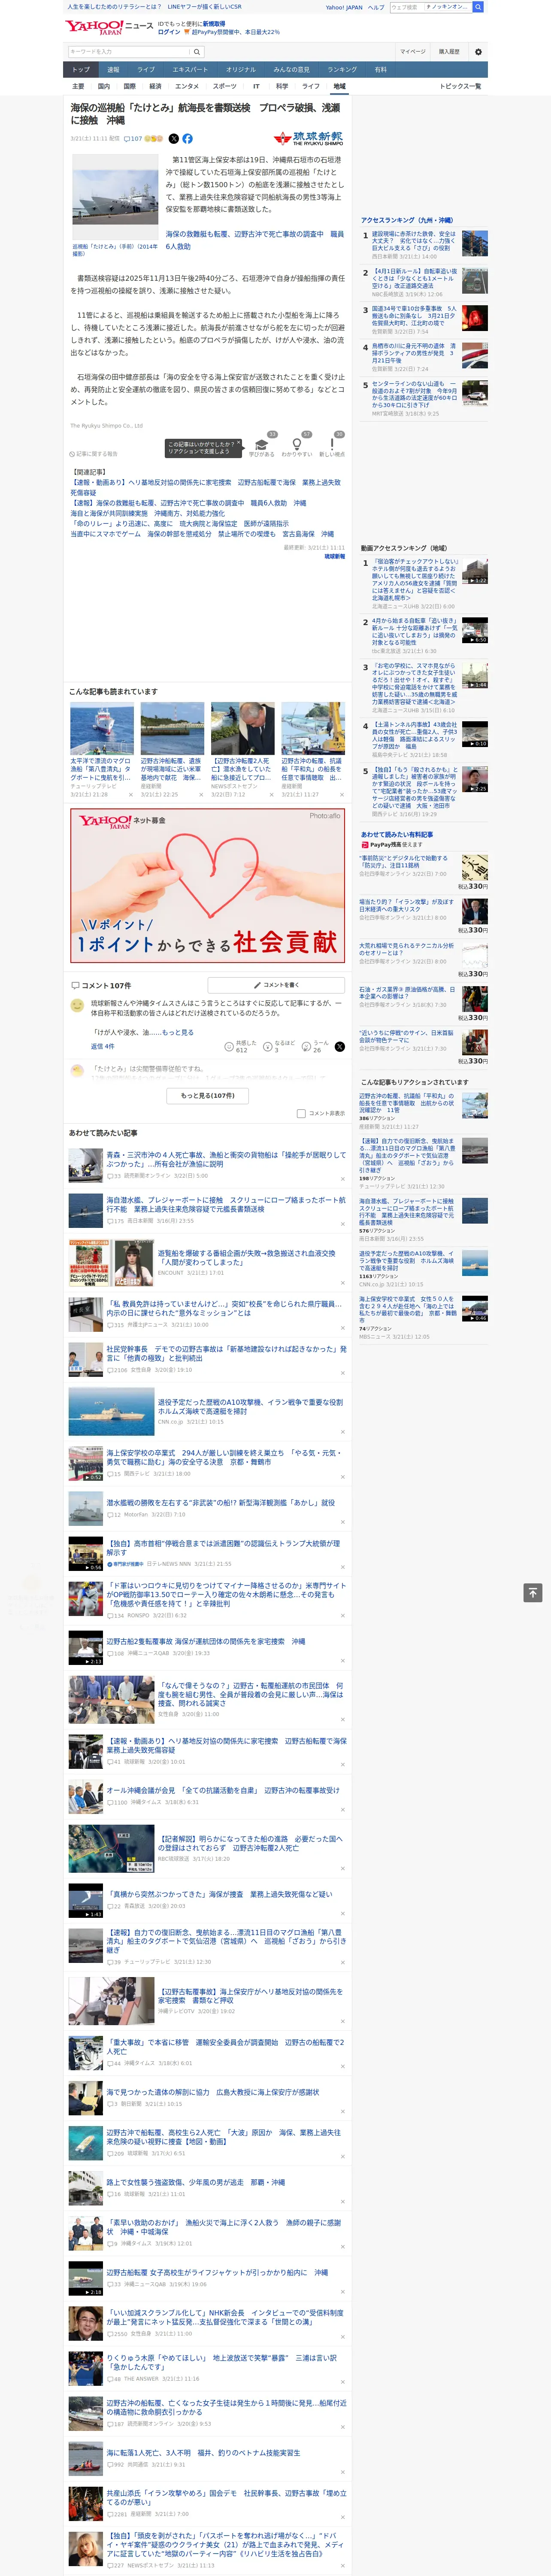
Task: Share the article on X
Action: pyautogui.click(x=174, y=139)
